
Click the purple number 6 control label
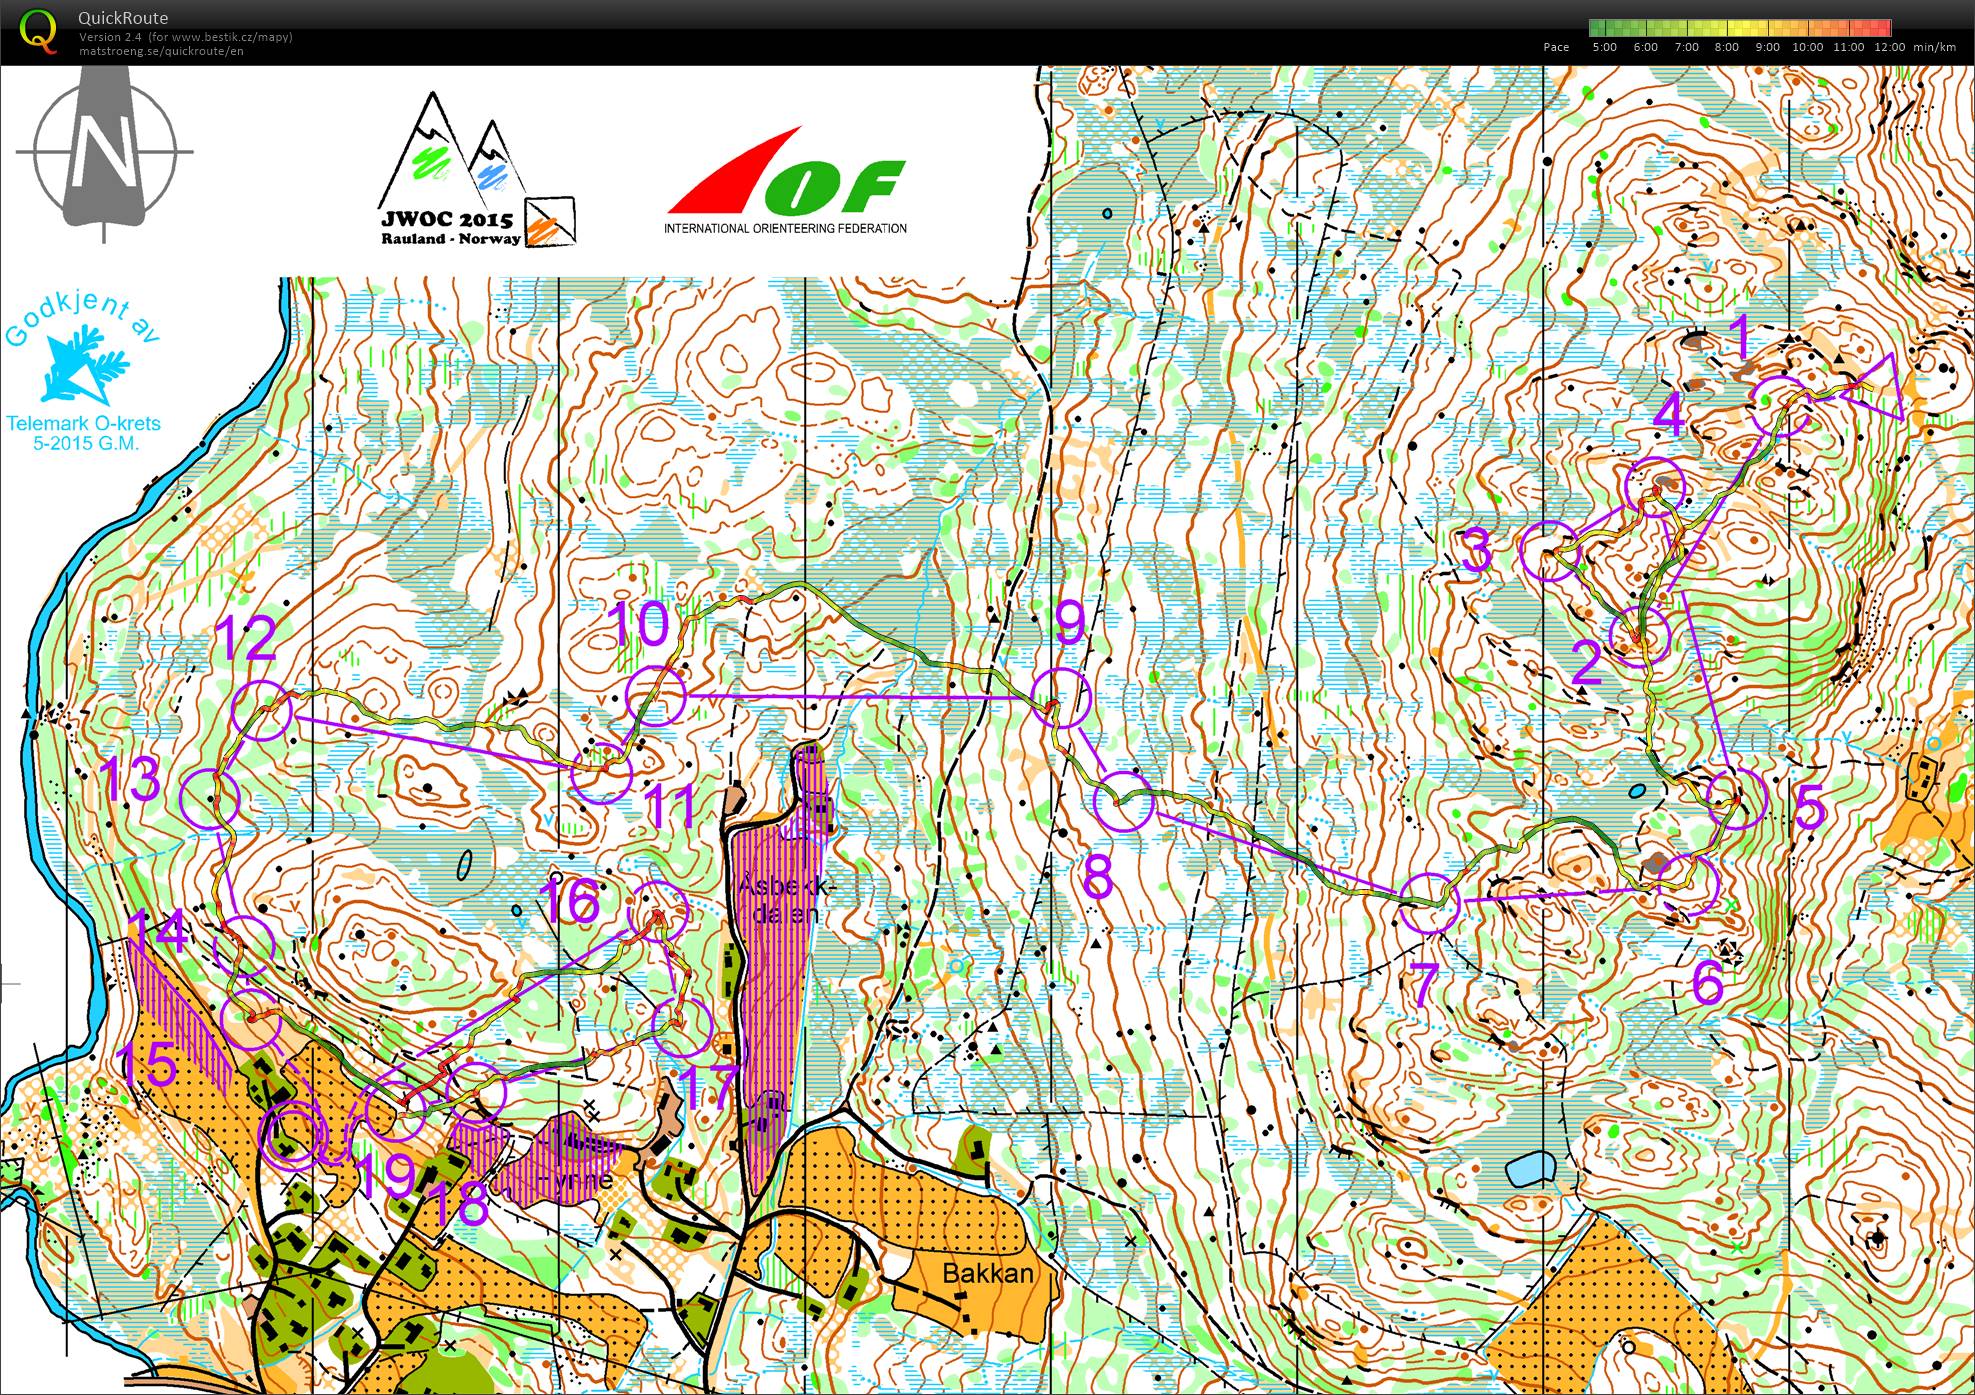pos(1707,984)
